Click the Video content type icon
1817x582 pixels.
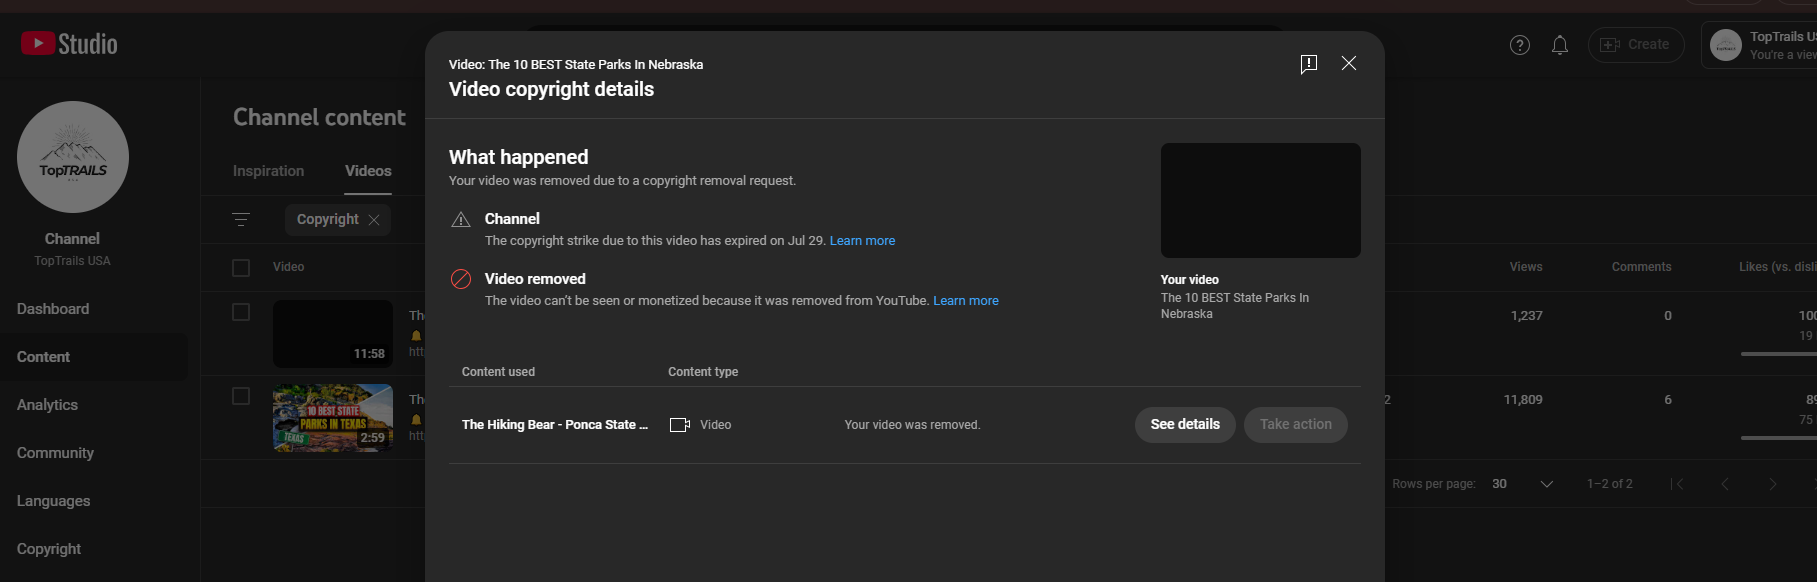(x=680, y=425)
